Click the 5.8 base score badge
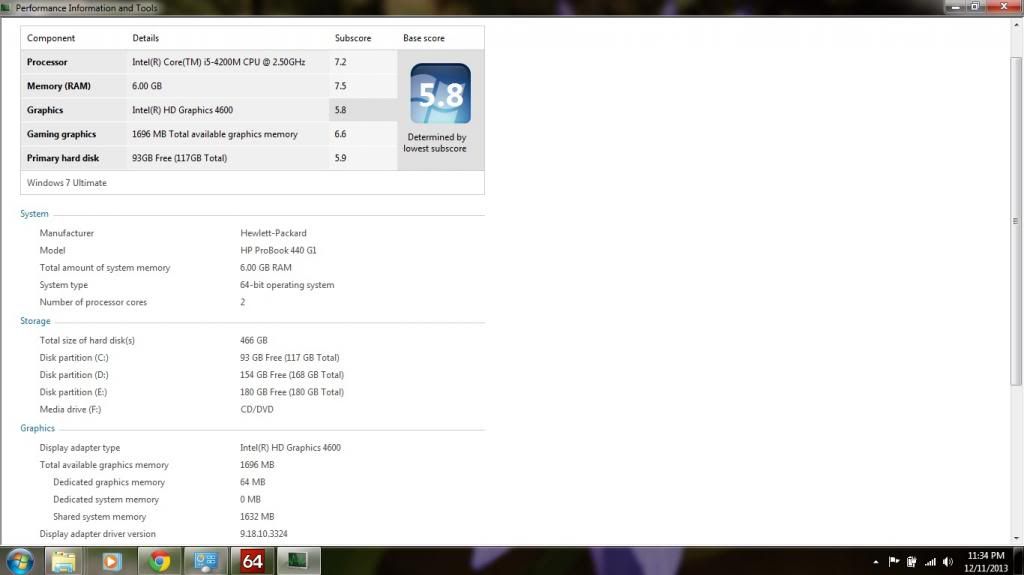The height and width of the screenshot is (575, 1024). [x=440, y=93]
